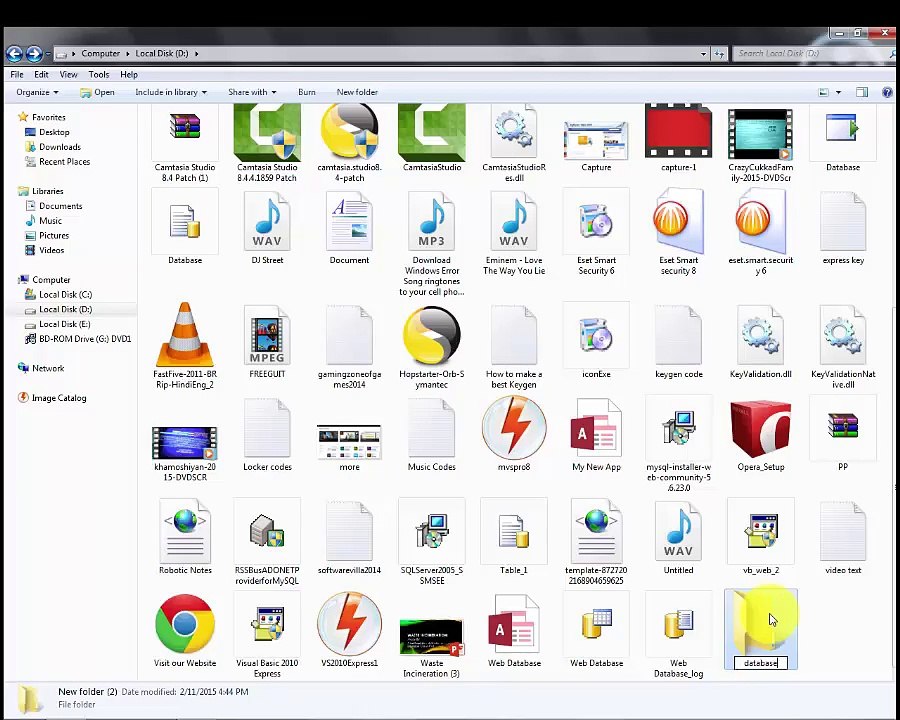This screenshot has height=720, width=900.
Task: Toggle the preview pane button
Action: pyautogui.click(x=862, y=92)
